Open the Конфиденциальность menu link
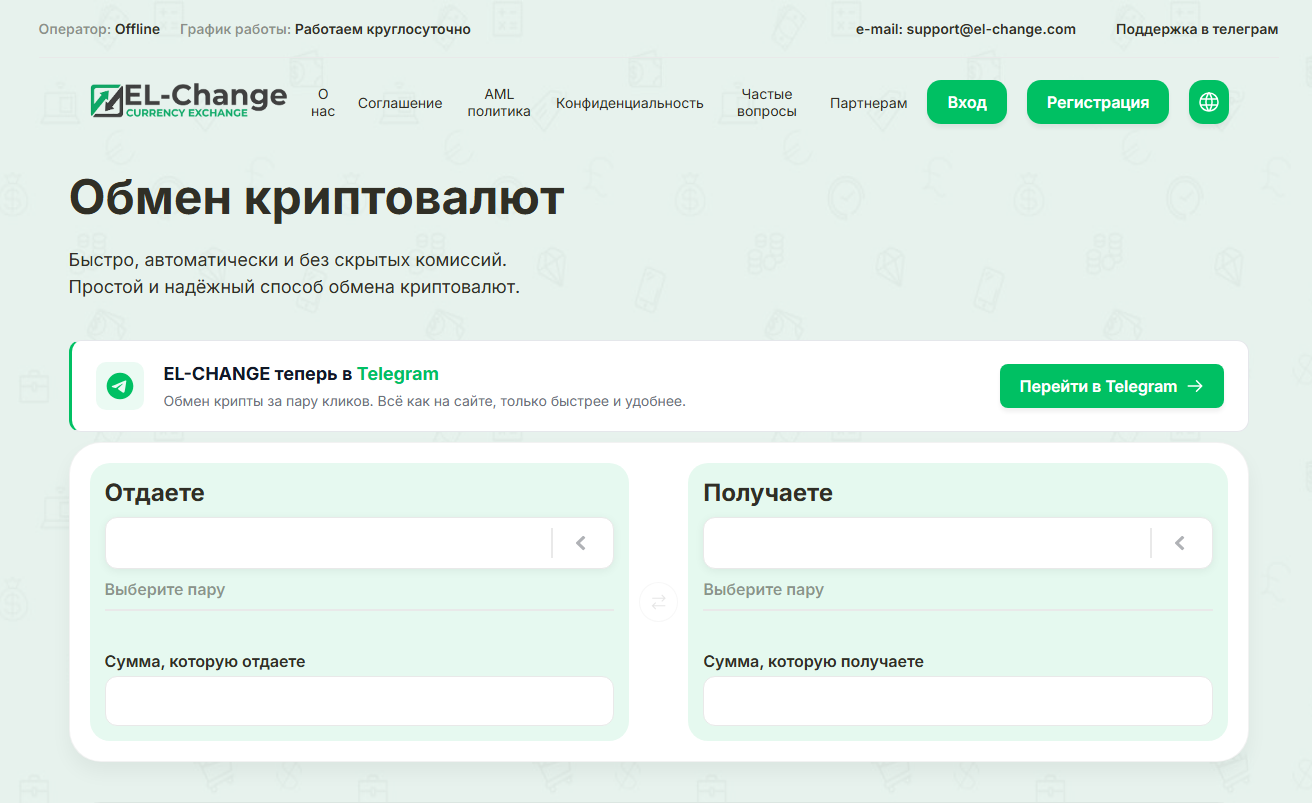The width and height of the screenshot is (1312, 803). (x=630, y=103)
